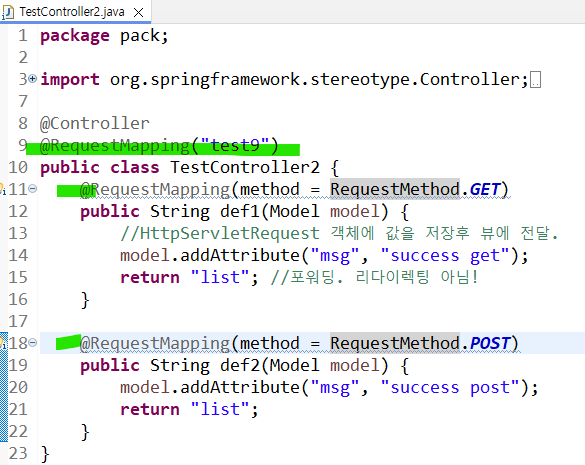Collapse the def2 method at line 18

coord(33,343)
